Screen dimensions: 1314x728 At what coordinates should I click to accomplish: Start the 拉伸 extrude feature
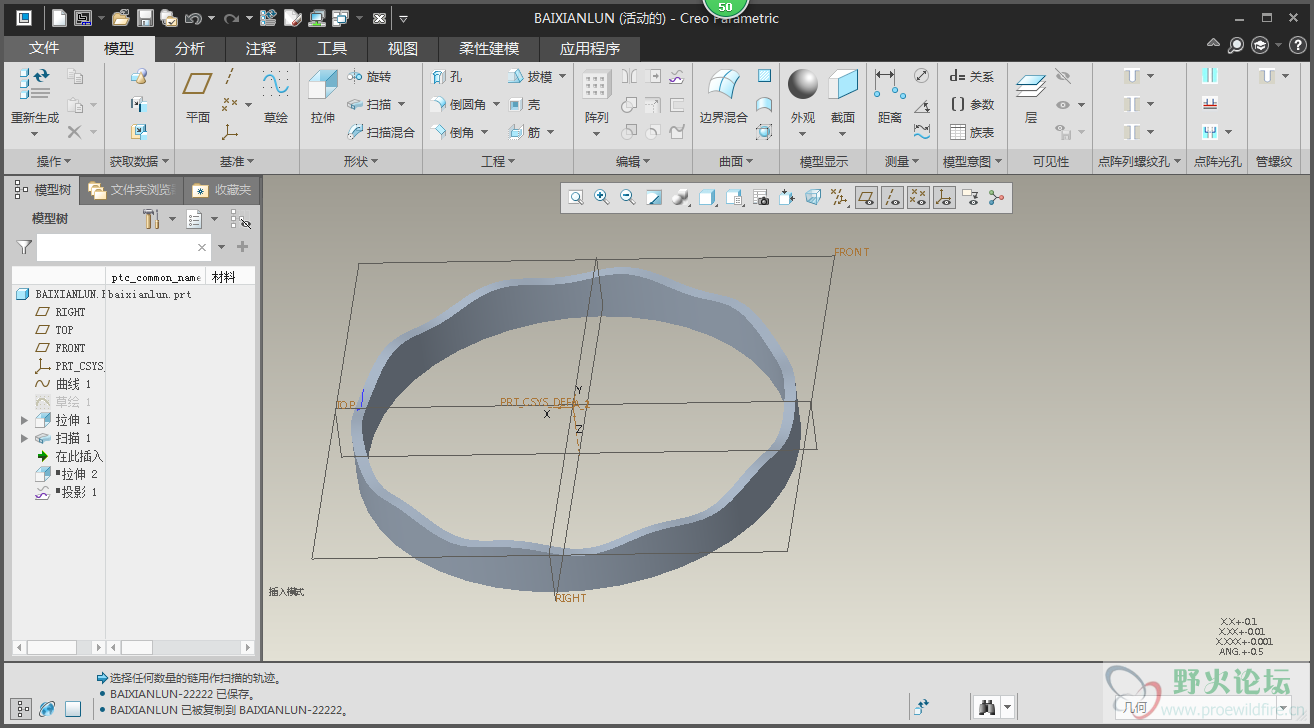[323, 96]
